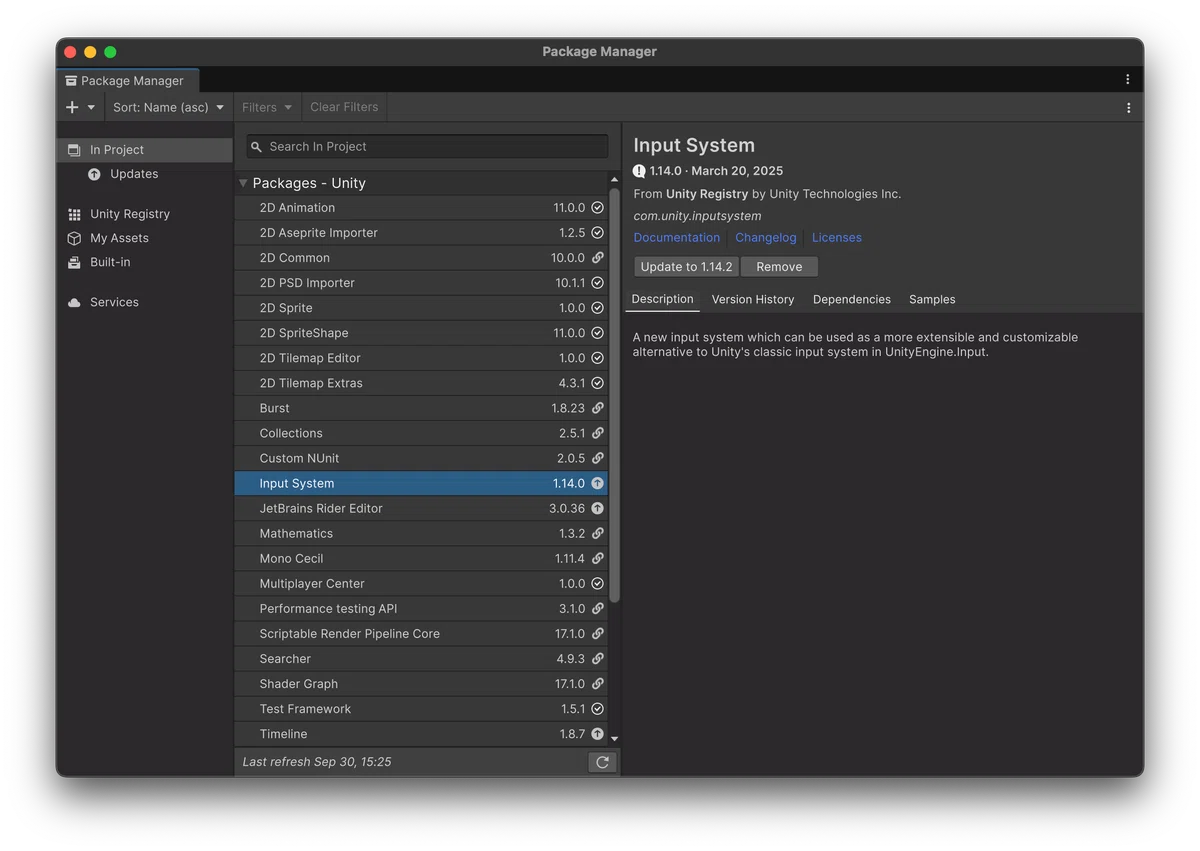Select the 2D PSD Importer package
Viewport: 1200px width, 851px height.
[x=421, y=283]
